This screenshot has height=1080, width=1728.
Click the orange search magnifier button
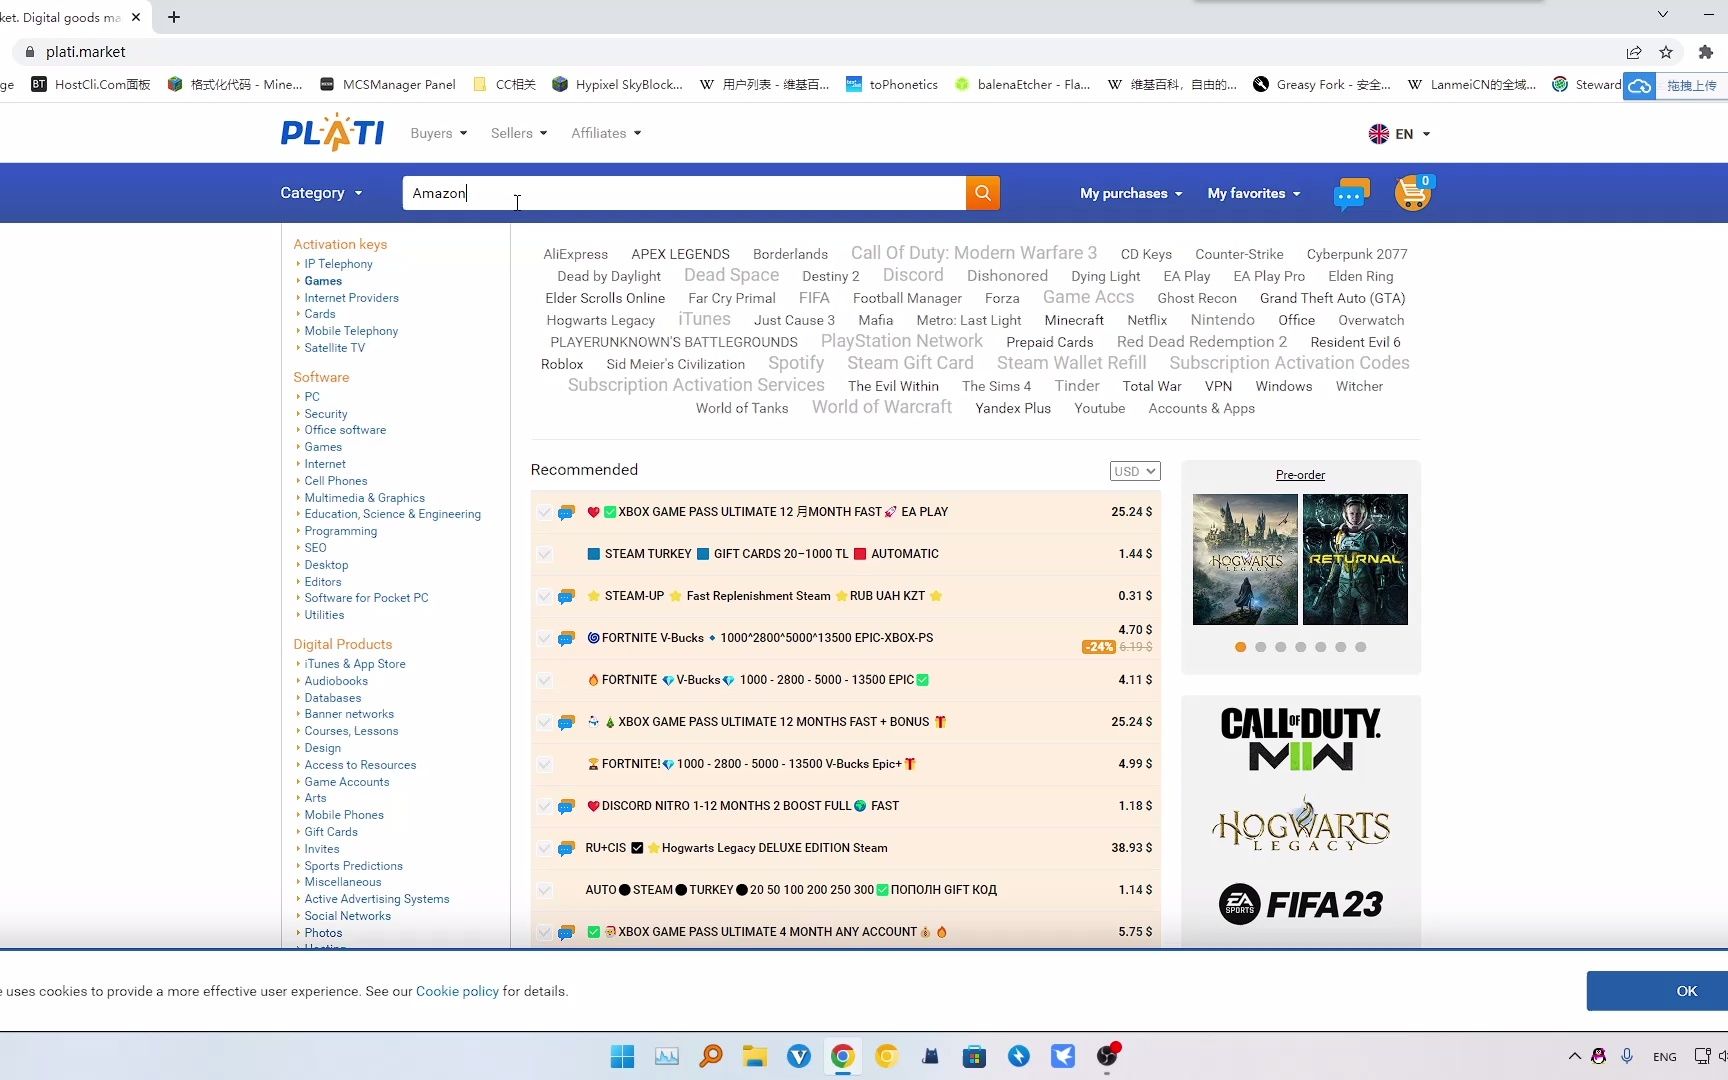982,193
